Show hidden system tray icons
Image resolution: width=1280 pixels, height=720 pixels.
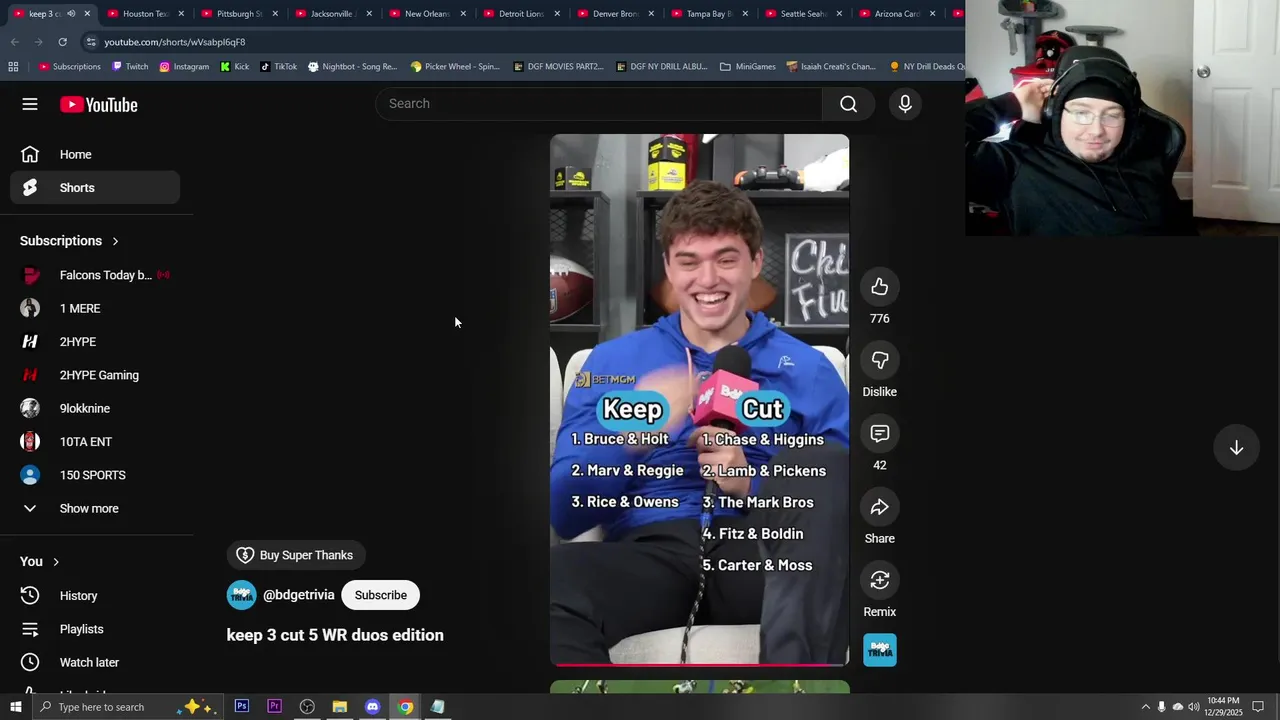[1145, 707]
